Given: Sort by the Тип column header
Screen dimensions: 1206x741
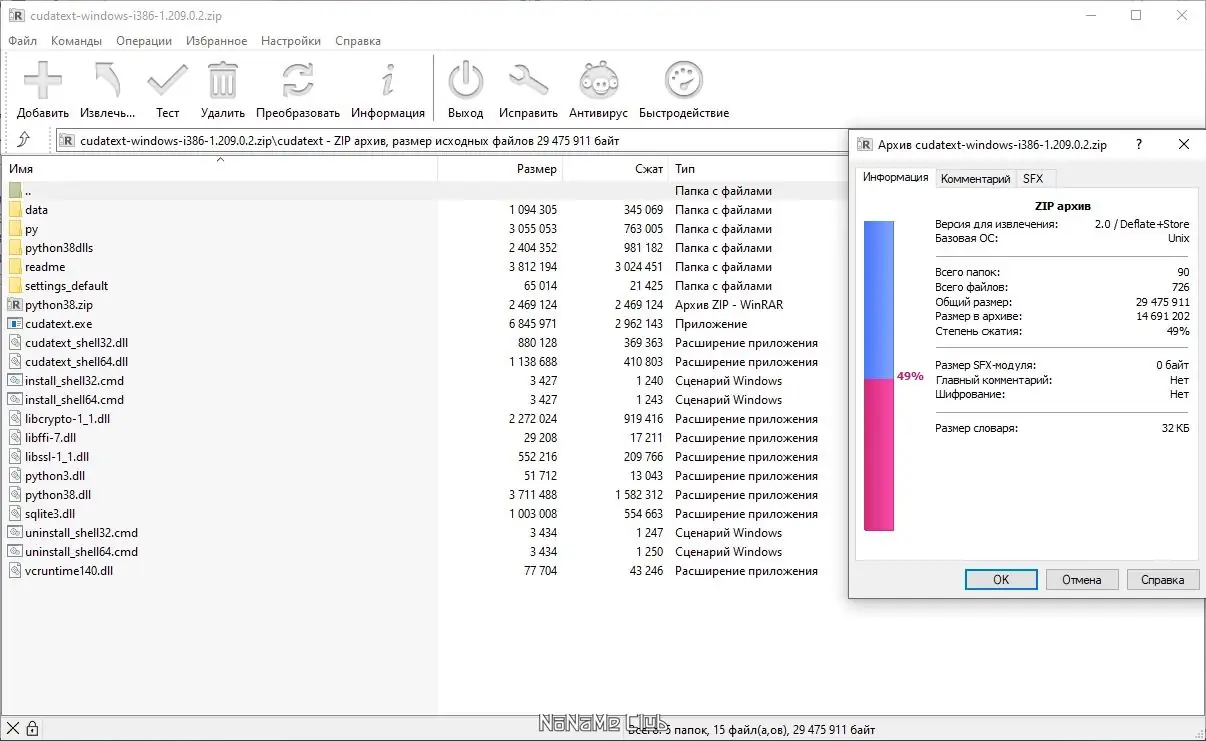Looking at the screenshot, I should pyautogui.click(x=758, y=169).
